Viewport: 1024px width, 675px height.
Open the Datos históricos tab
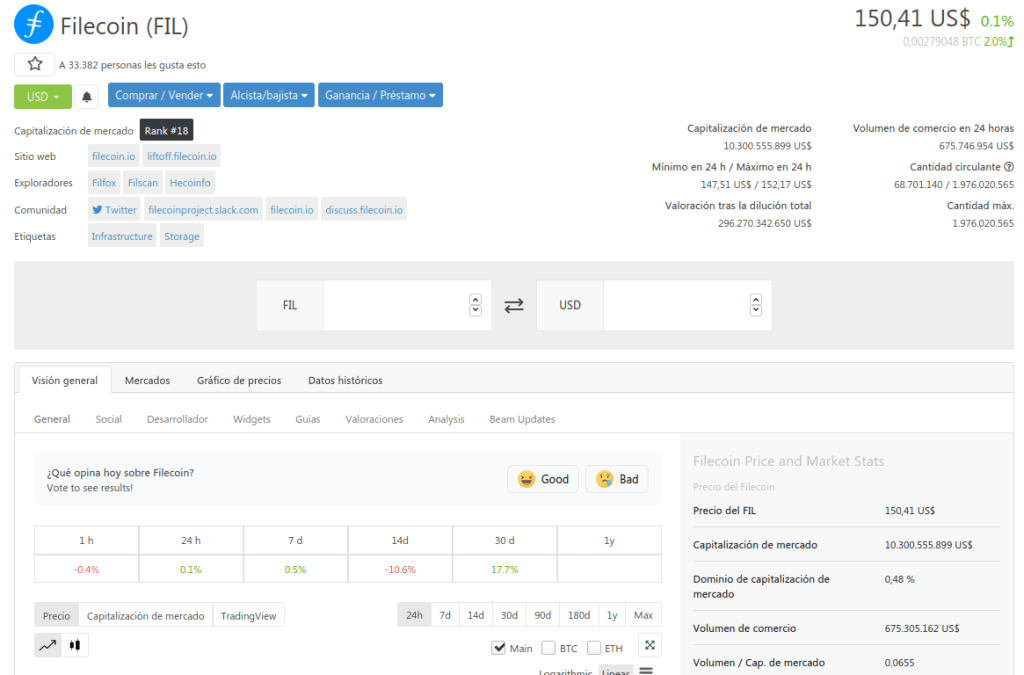345,380
